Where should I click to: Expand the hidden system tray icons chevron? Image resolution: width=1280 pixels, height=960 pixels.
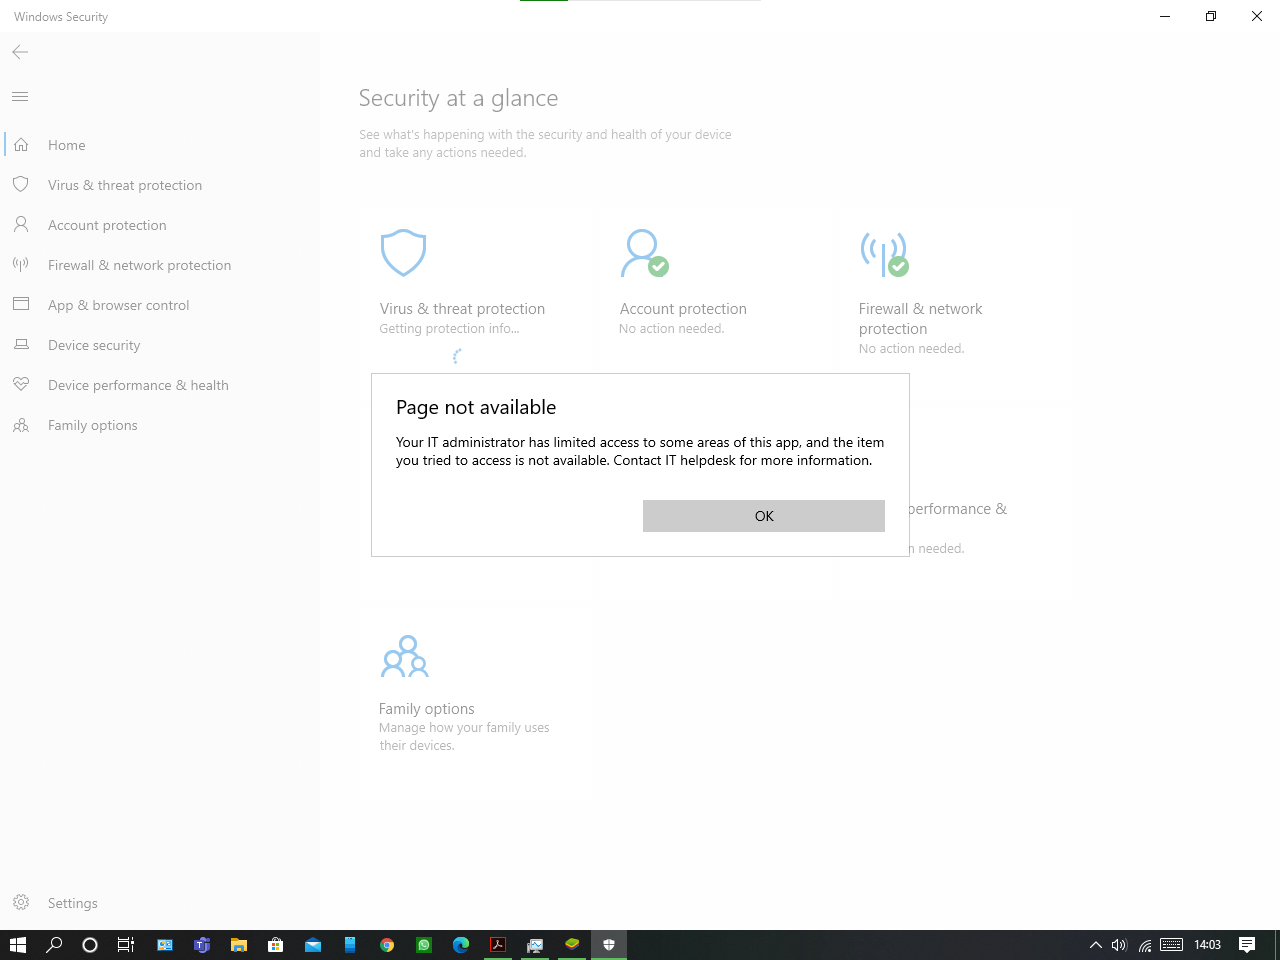pos(1095,945)
